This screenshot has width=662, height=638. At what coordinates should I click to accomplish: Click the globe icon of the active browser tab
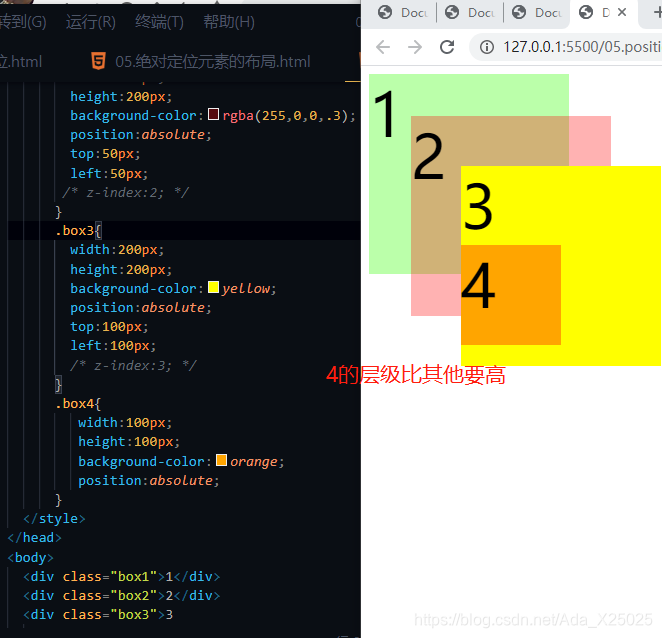(x=586, y=12)
